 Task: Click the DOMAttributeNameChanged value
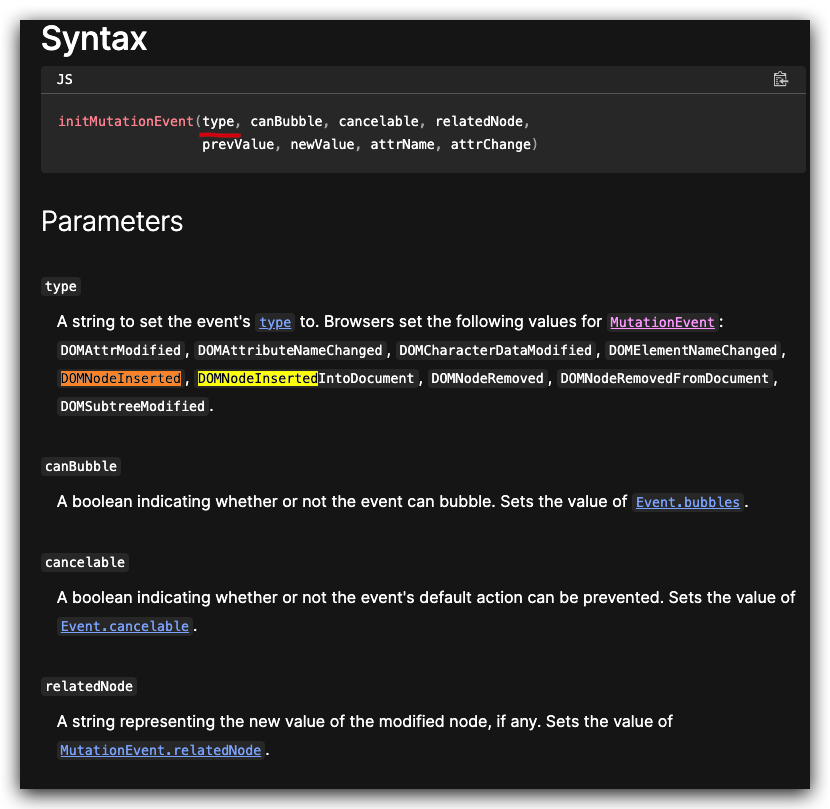tap(290, 350)
